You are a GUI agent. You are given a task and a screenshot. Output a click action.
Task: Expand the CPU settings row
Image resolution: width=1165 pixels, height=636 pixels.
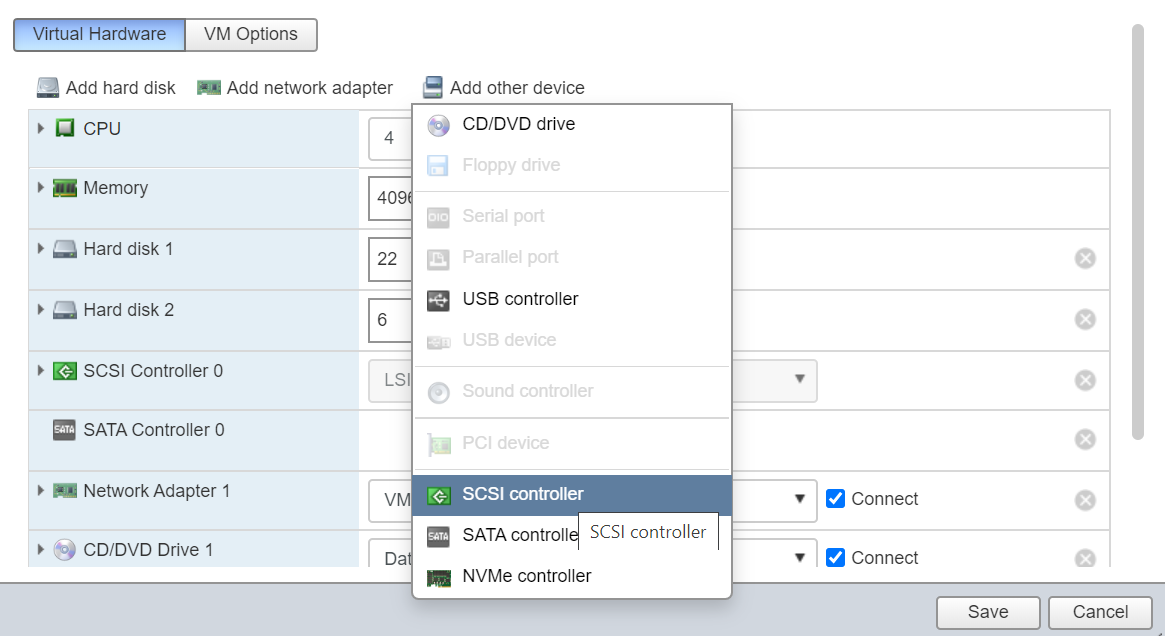41,128
